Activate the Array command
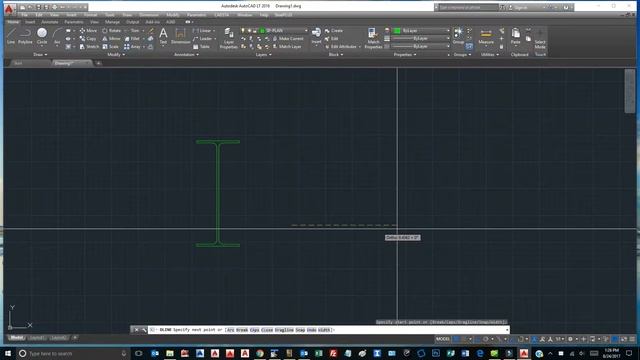This screenshot has width=640, height=360. click(132, 47)
